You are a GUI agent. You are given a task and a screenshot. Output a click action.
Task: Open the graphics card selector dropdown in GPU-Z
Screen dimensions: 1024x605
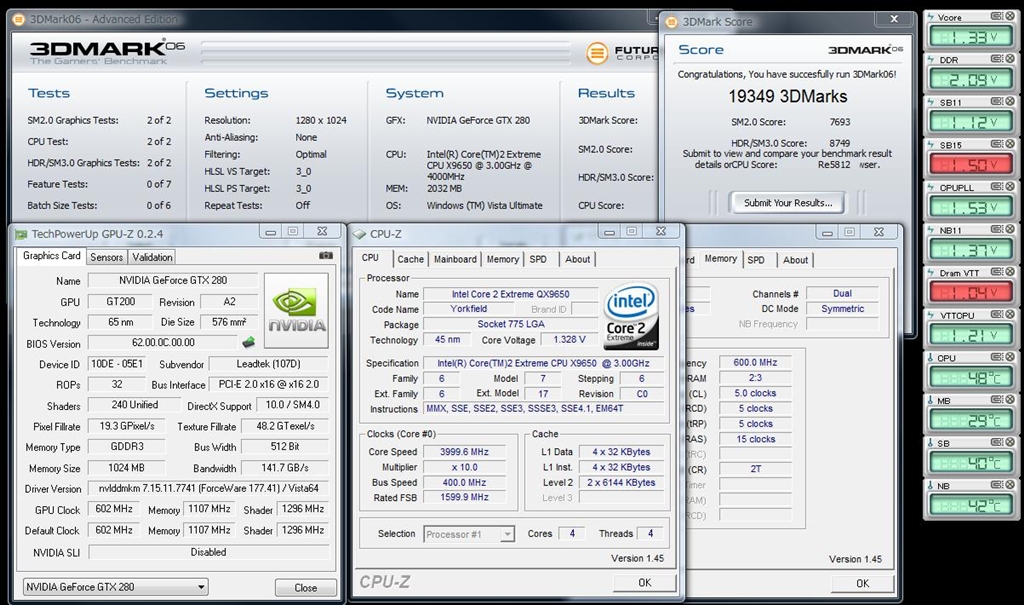(x=116, y=587)
